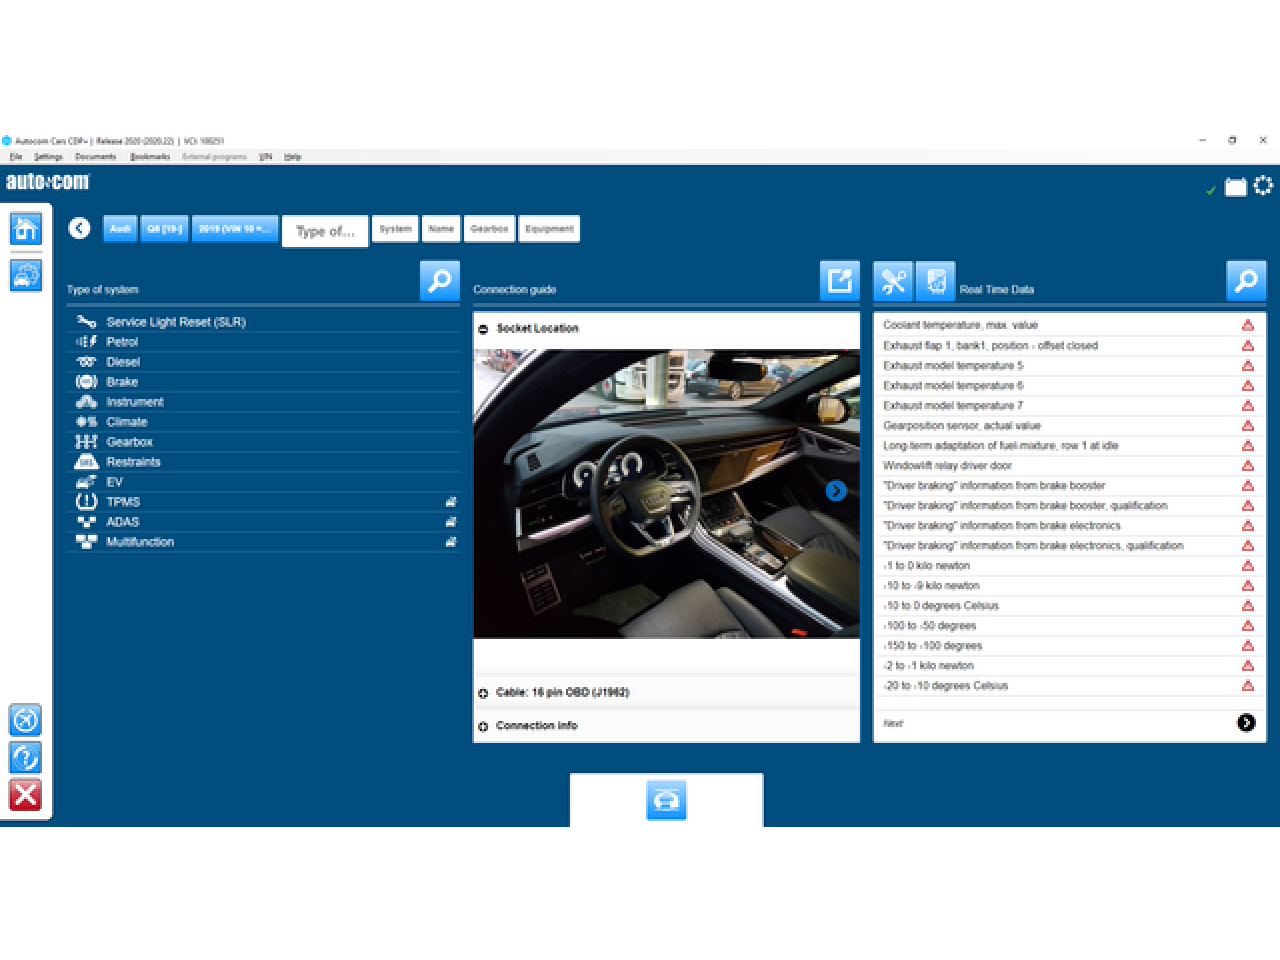Viewport: 1280px width, 960px height.
Task: Click warning triangle beside Coolant temperature, max. value
Action: (1248, 325)
